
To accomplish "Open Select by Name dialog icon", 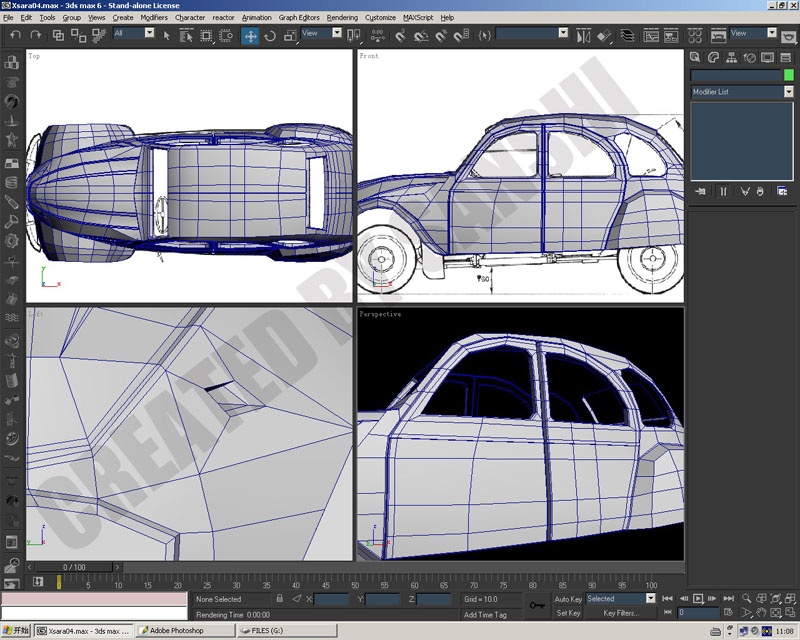I will pyautogui.click(x=186, y=36).
